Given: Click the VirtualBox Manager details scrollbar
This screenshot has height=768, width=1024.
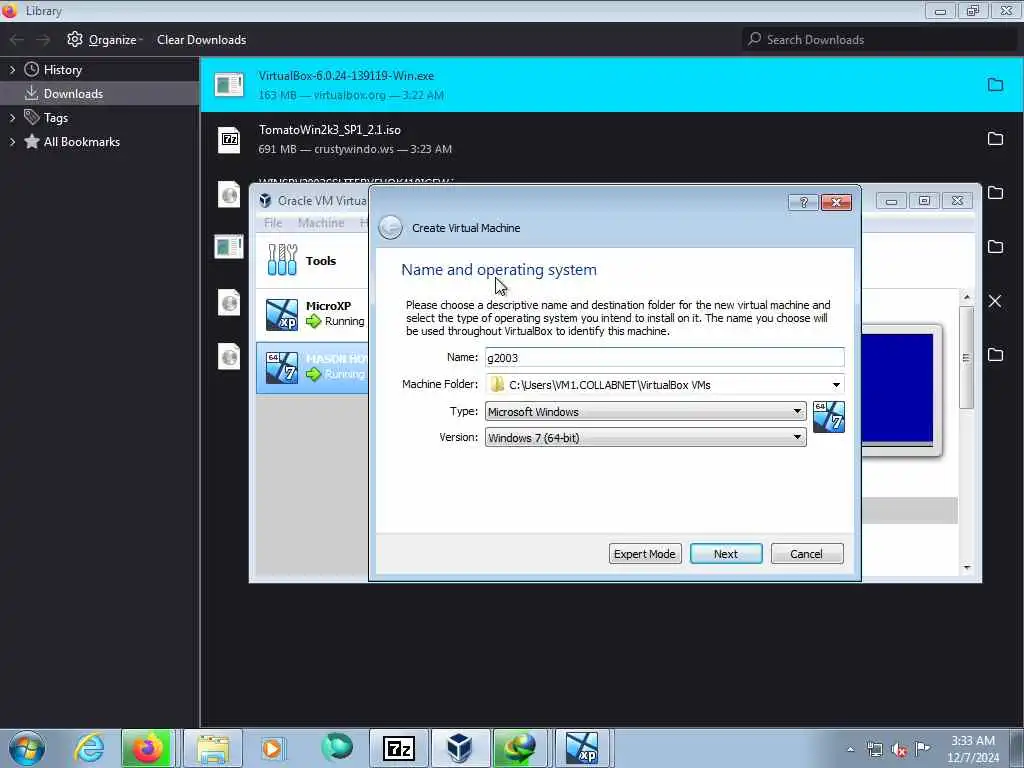Looking at the screenshot, I should click(967, 358).
